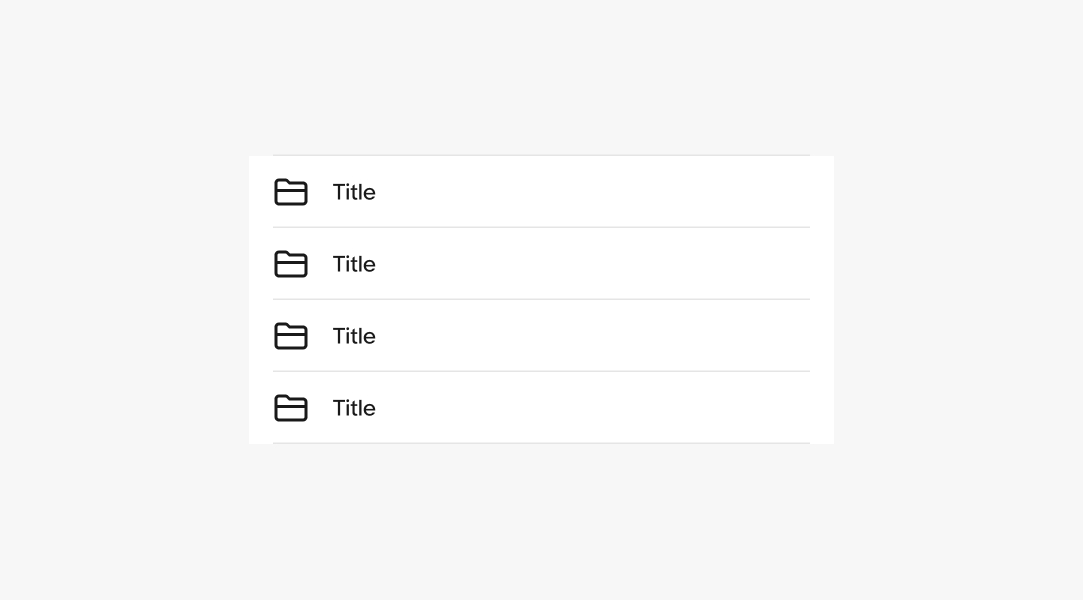The width and height of the screenshot is (1083, 600).
Task: Select the Title text in the fourth row
Action: 354,408
